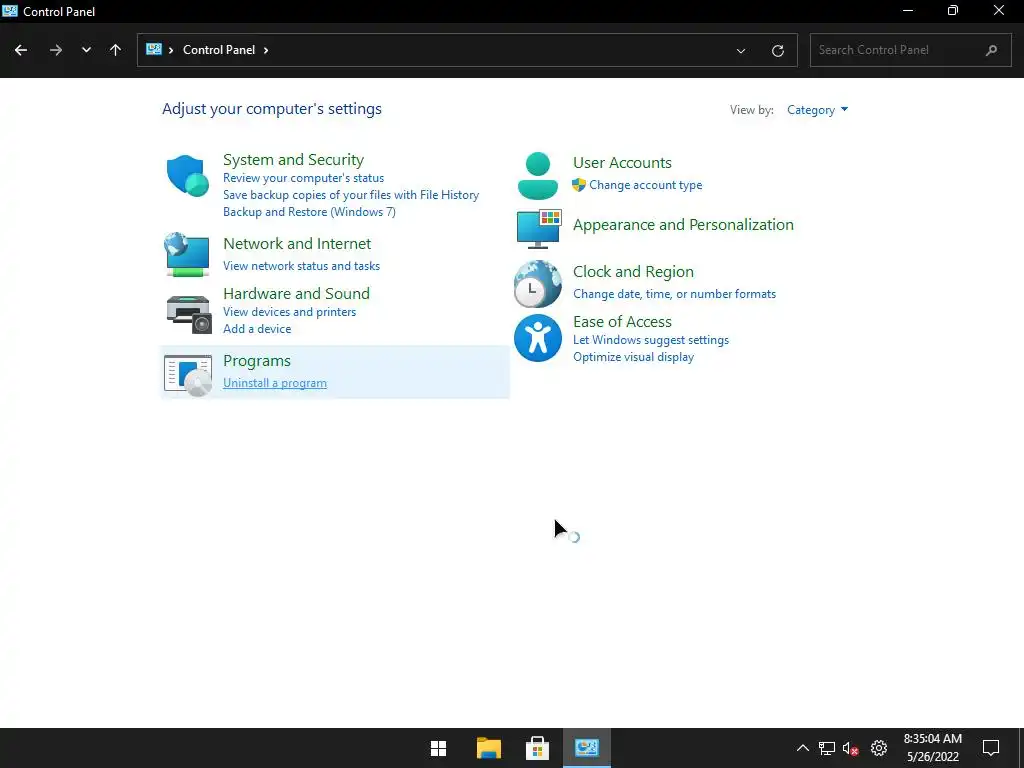Open the Programs heading link
1024x768 pixels.
257,360
